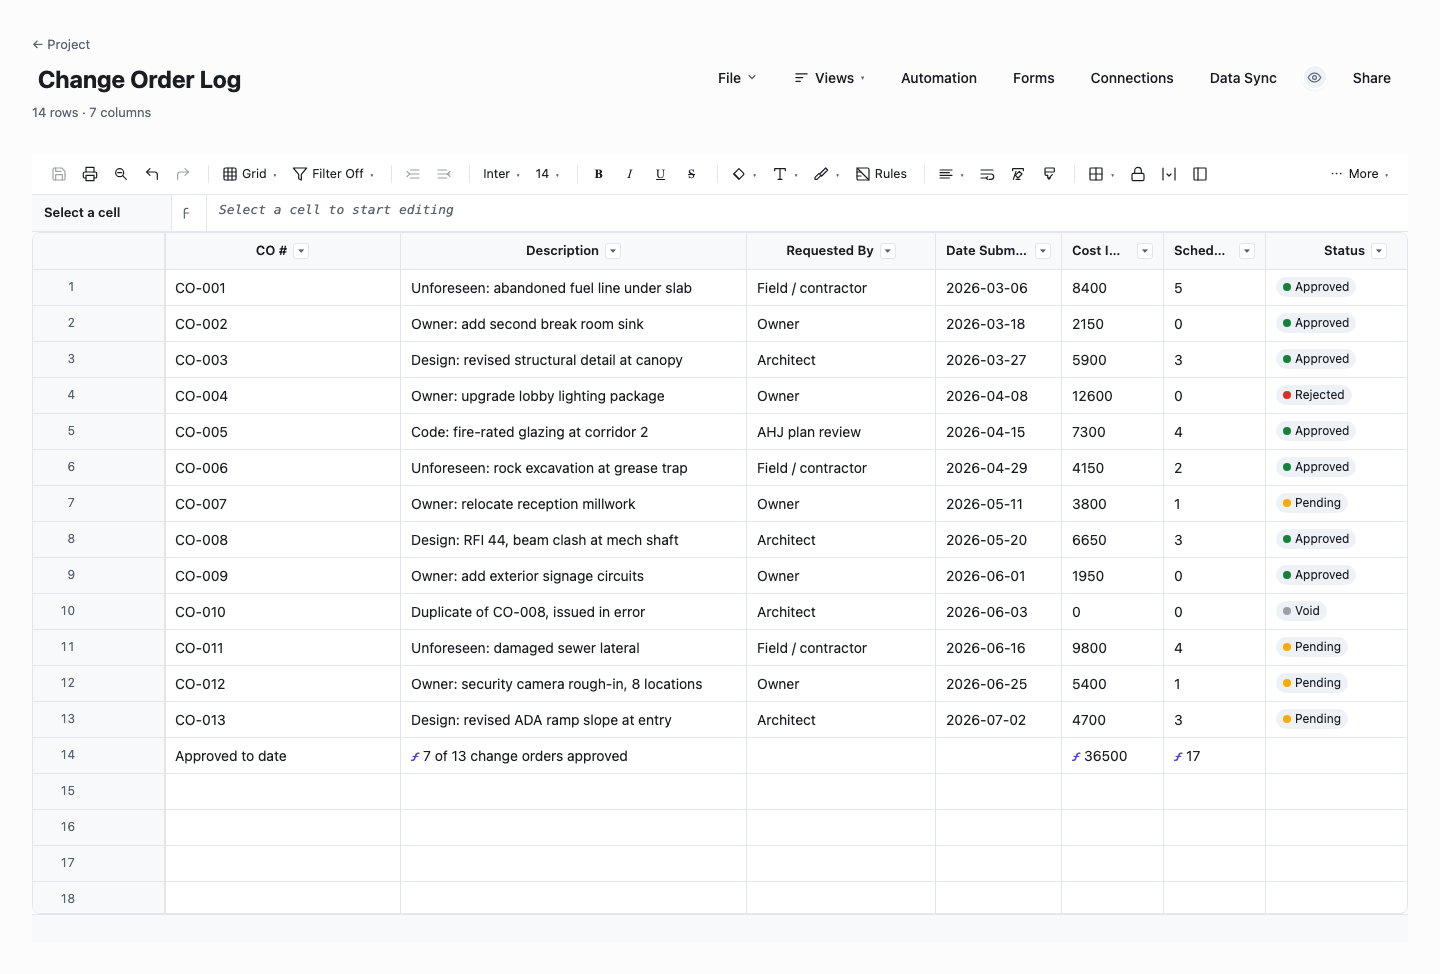Screen dimensions: 1440x974
Task: Open conditional formatting Rules
Action: [x=881, y=174]
